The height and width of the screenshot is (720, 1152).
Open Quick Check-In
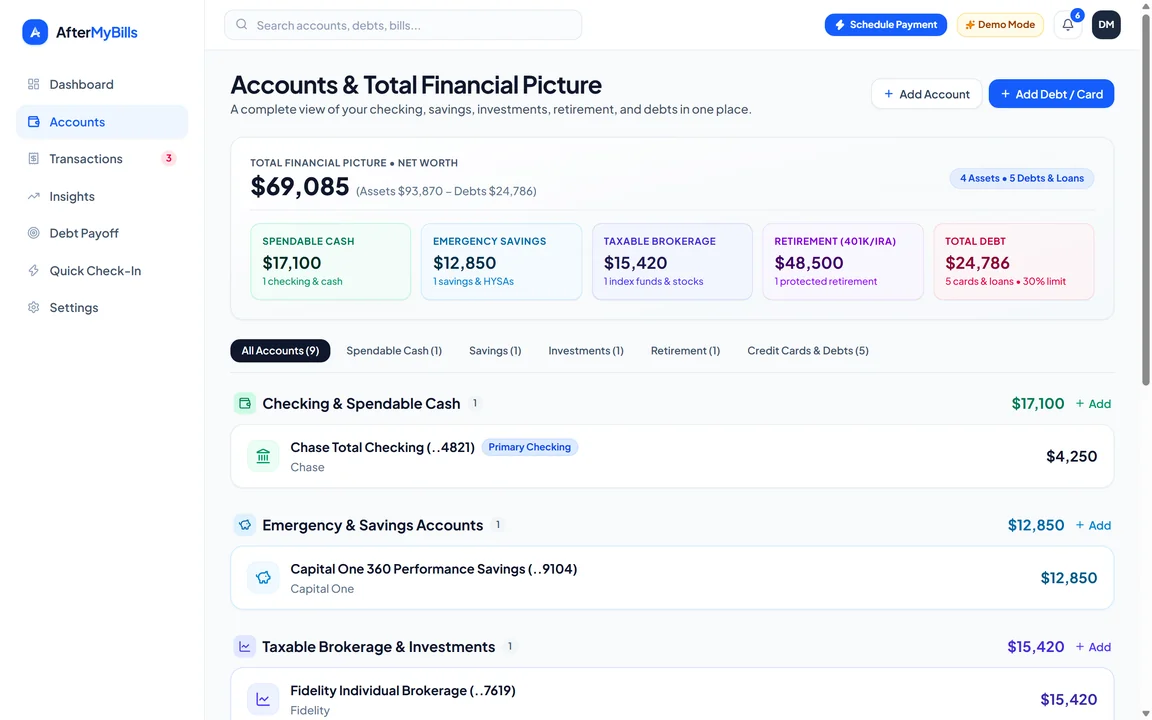pos(102,270)
